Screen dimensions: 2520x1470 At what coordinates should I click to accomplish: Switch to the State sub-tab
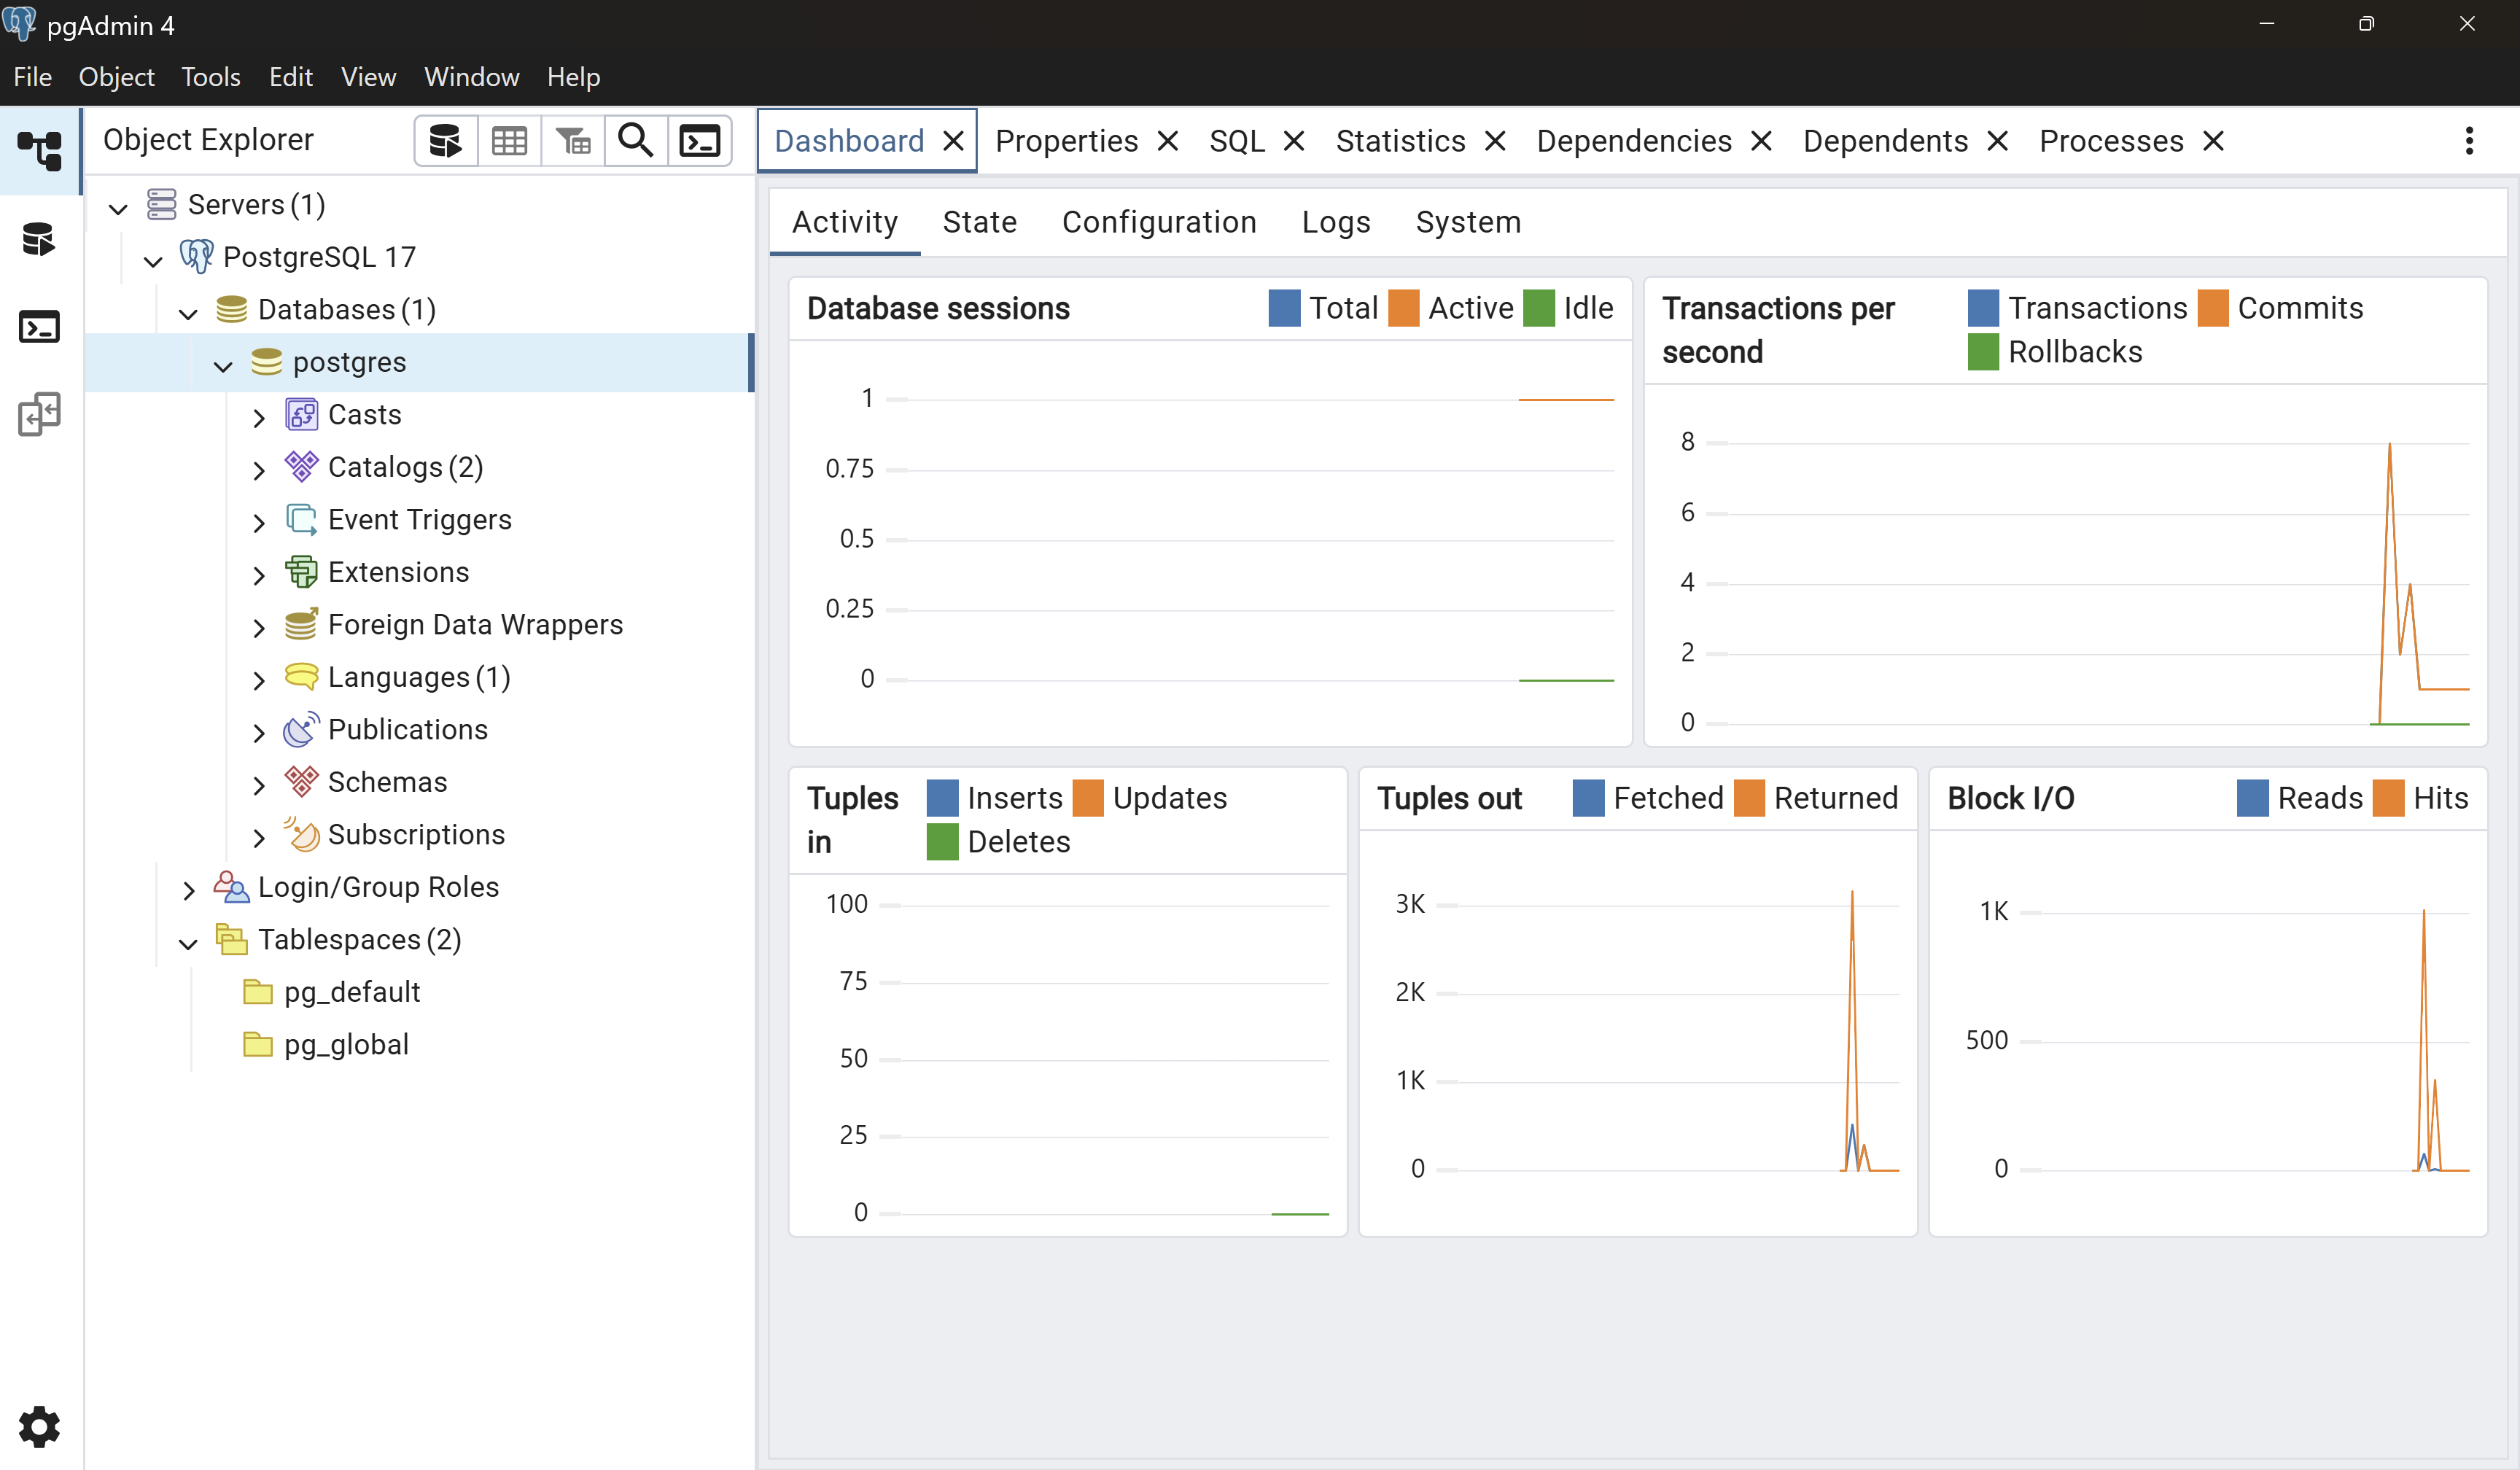pyautogui.click(x=979, y=222)
